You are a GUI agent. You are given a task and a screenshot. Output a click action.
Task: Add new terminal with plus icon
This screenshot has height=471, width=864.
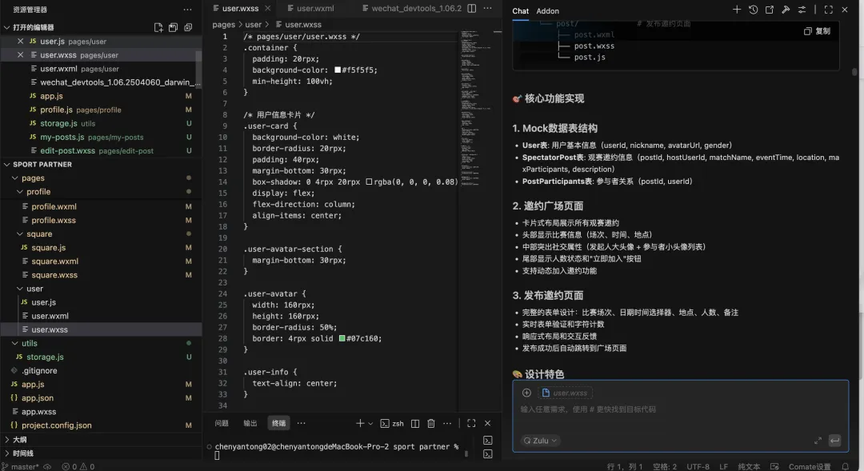coord(360,423)
